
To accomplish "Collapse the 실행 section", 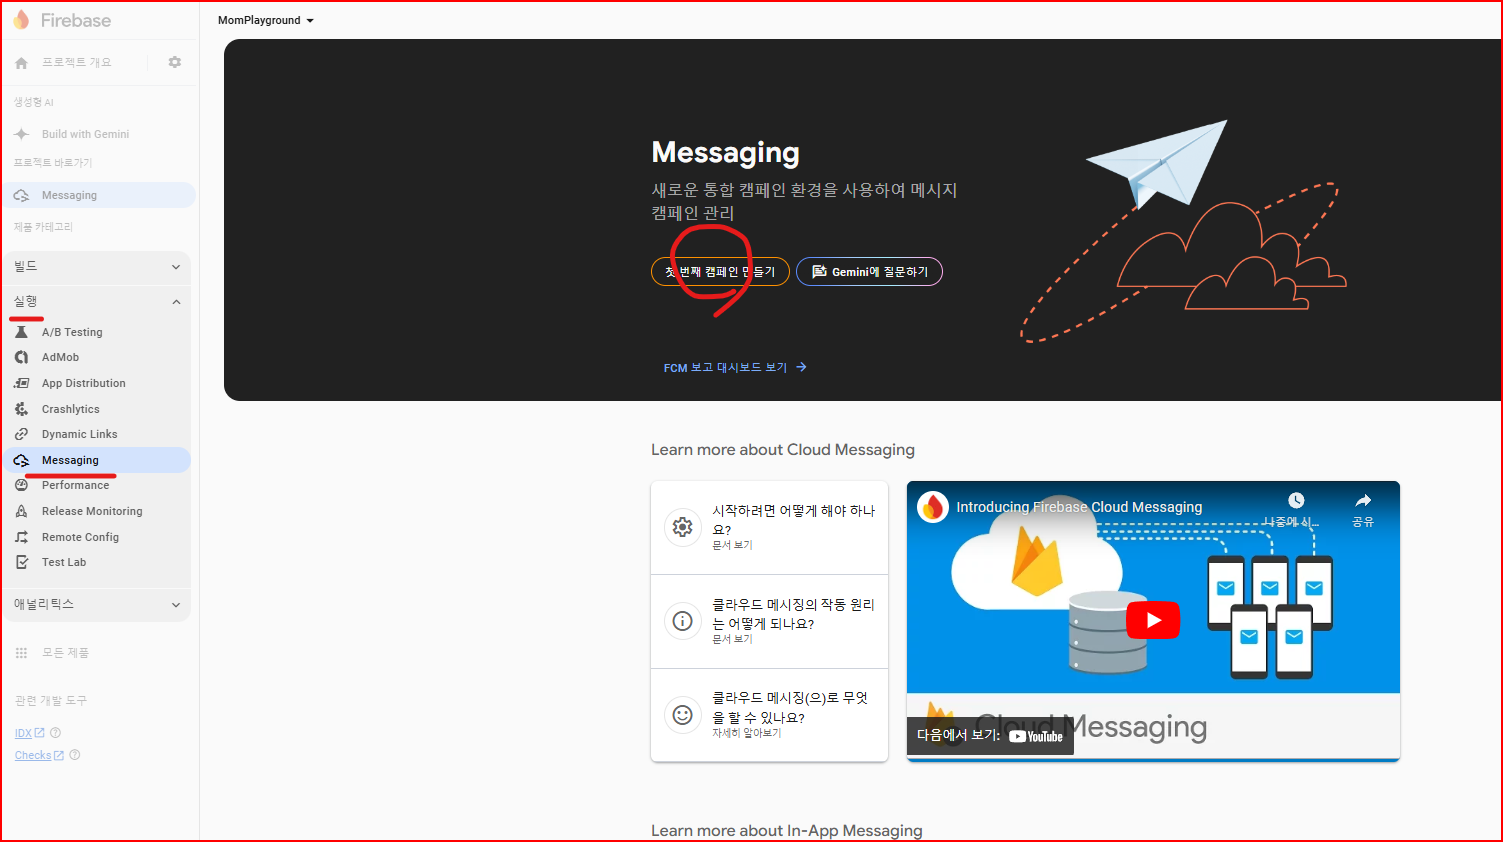I will point(97,302).
